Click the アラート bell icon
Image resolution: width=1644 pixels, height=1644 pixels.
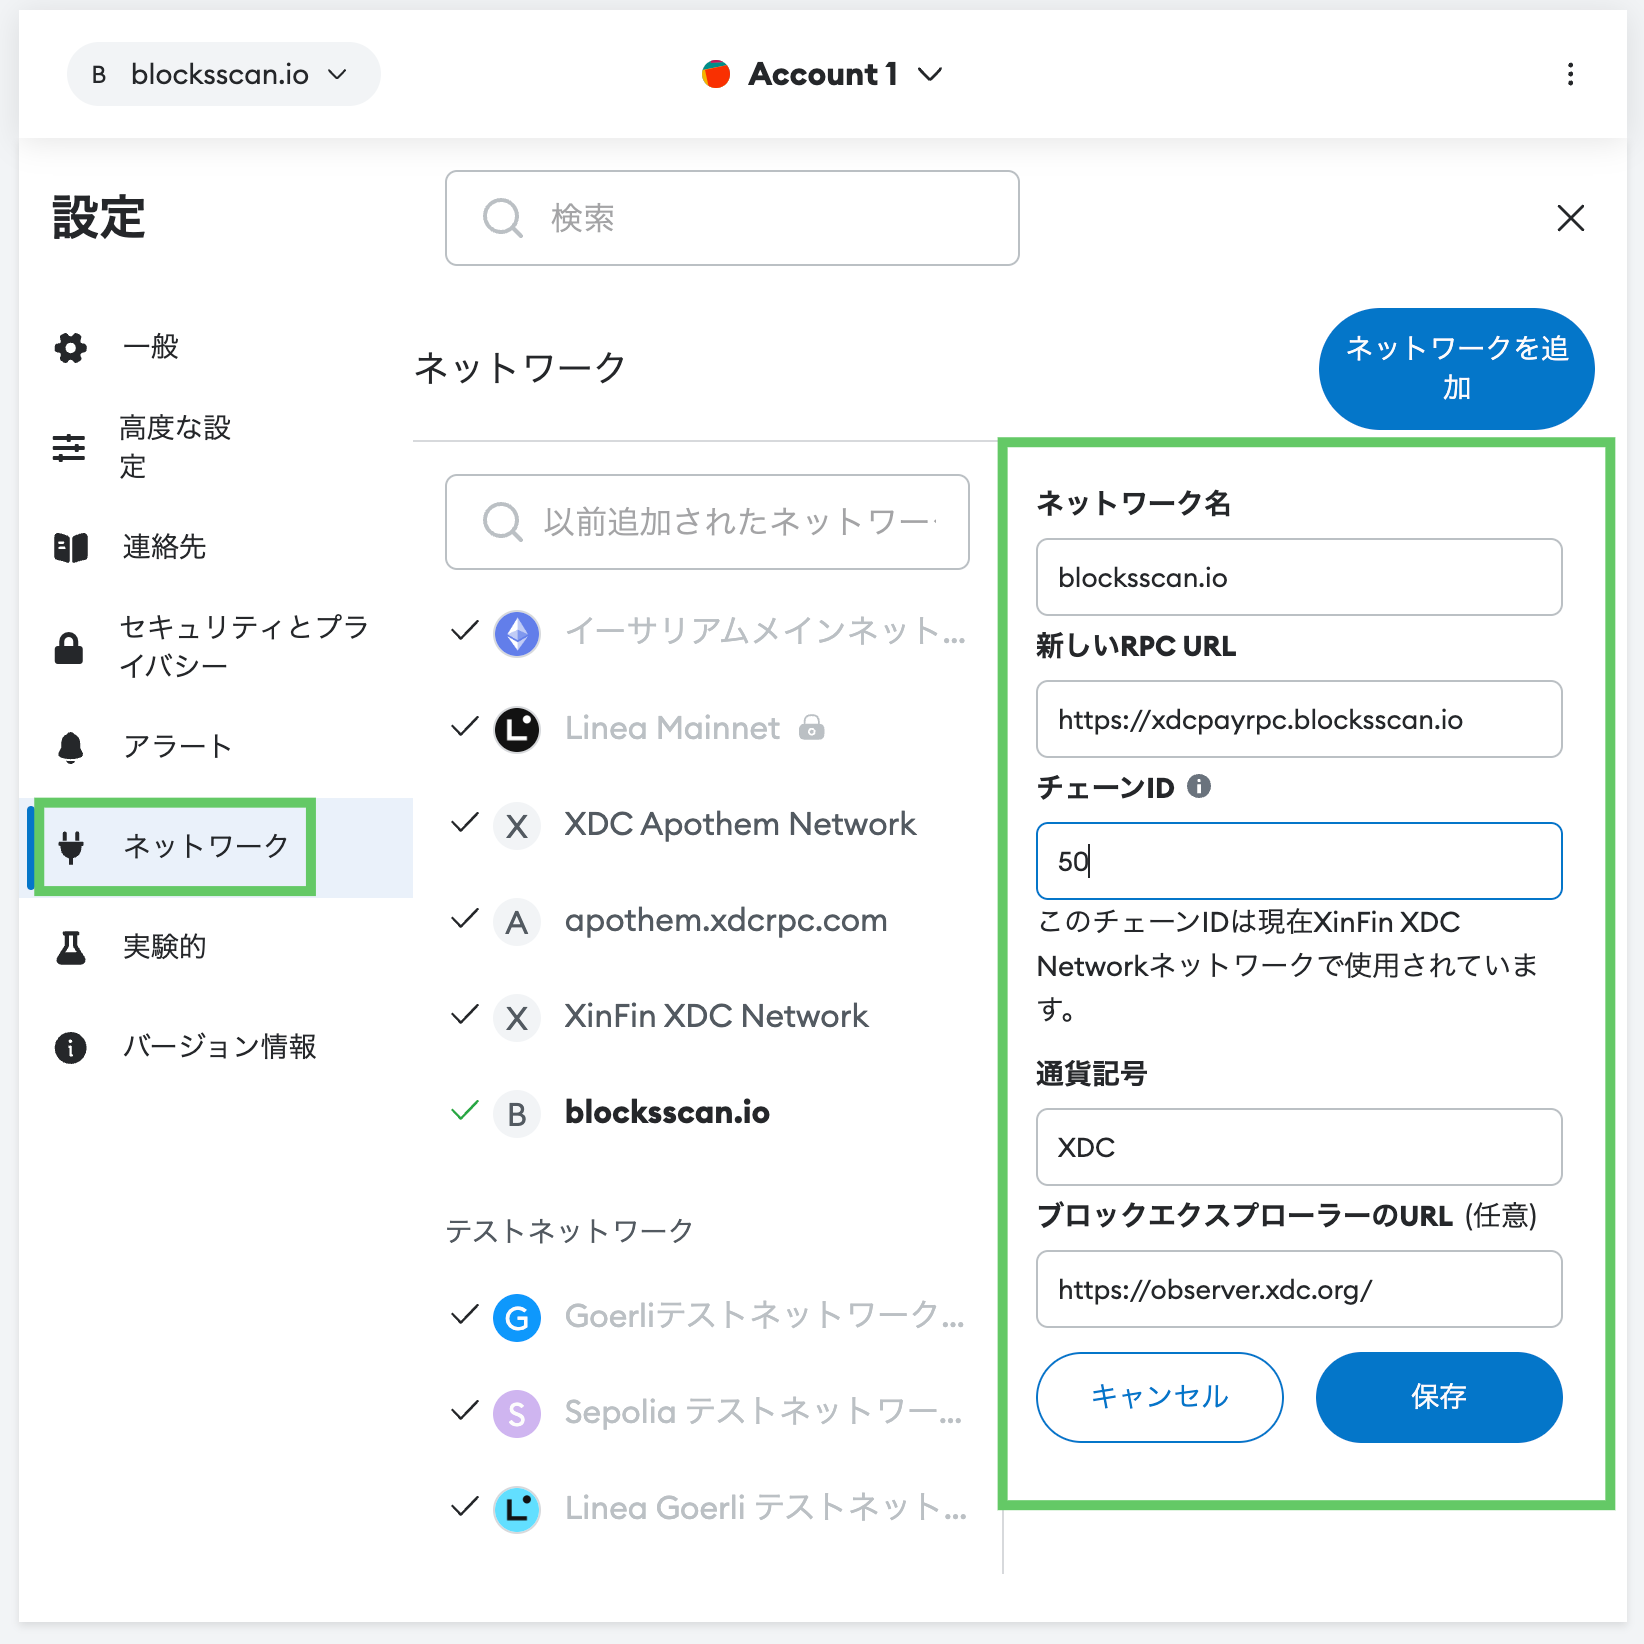pos(70,745)
